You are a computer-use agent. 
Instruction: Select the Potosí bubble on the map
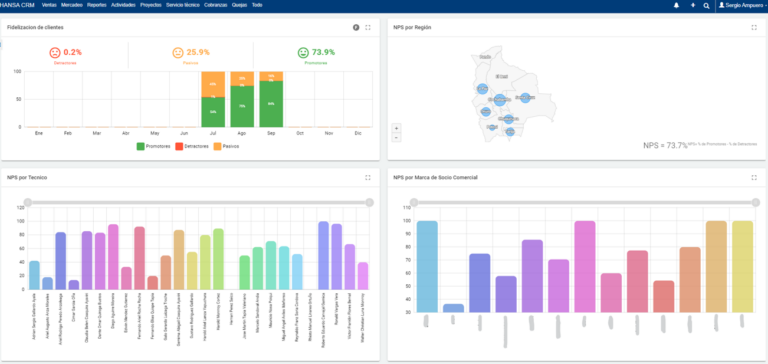pos(492,127)
